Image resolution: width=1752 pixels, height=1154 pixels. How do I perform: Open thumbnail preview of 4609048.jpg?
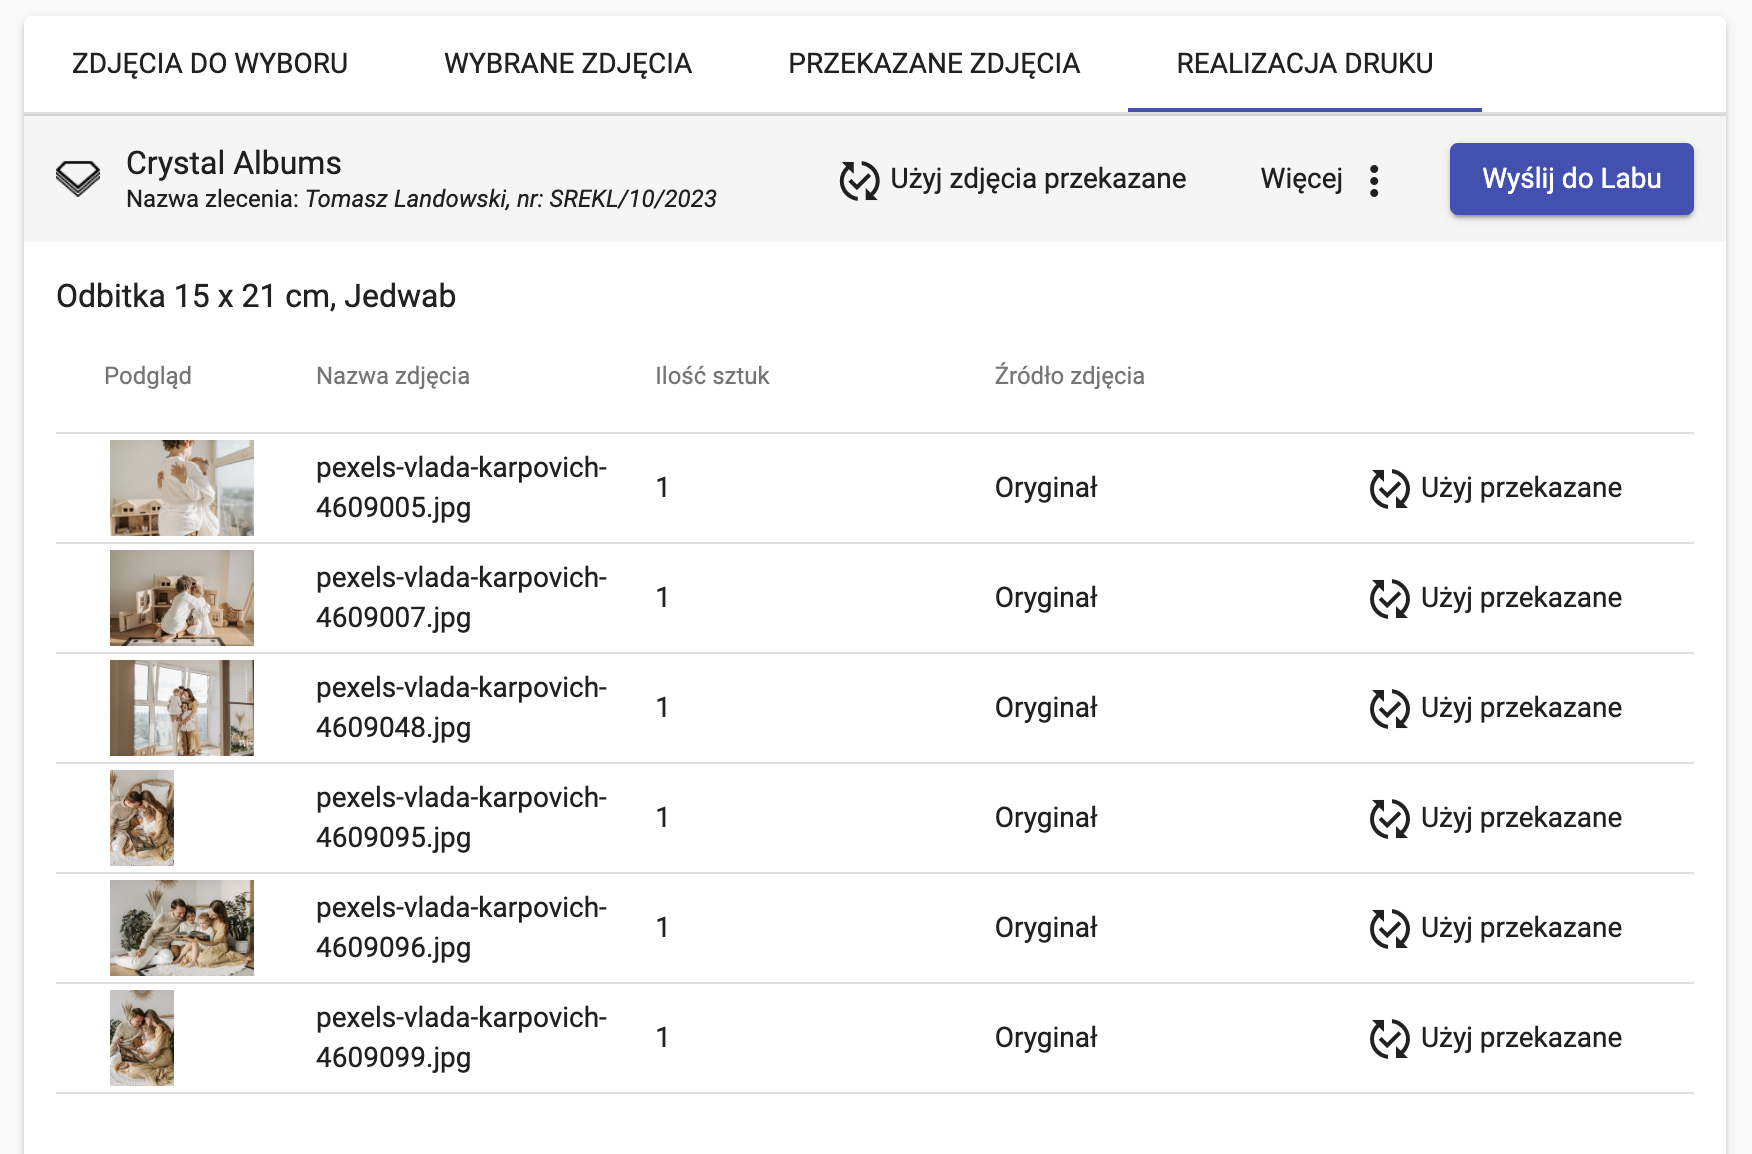click(x=182, y=708)
